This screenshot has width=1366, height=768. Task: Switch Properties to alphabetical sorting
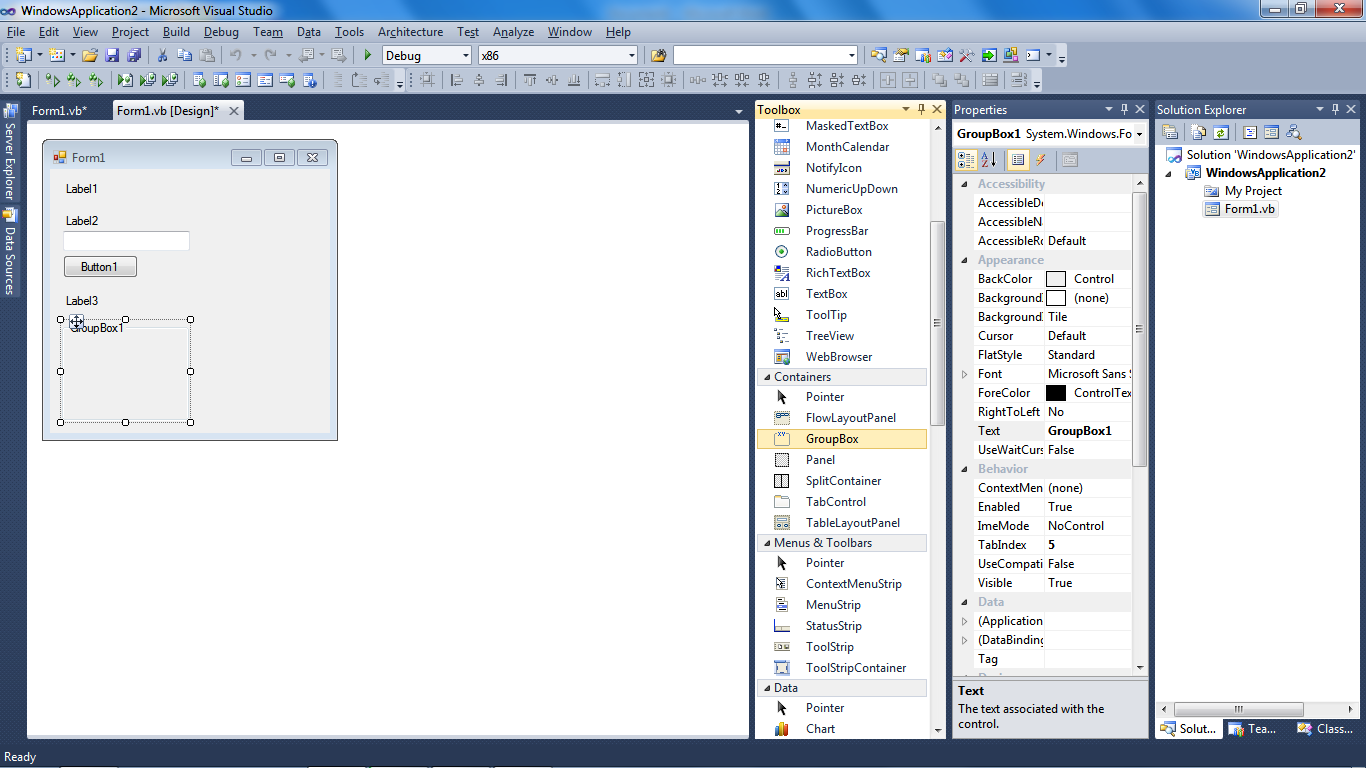(x=986, y=160)
